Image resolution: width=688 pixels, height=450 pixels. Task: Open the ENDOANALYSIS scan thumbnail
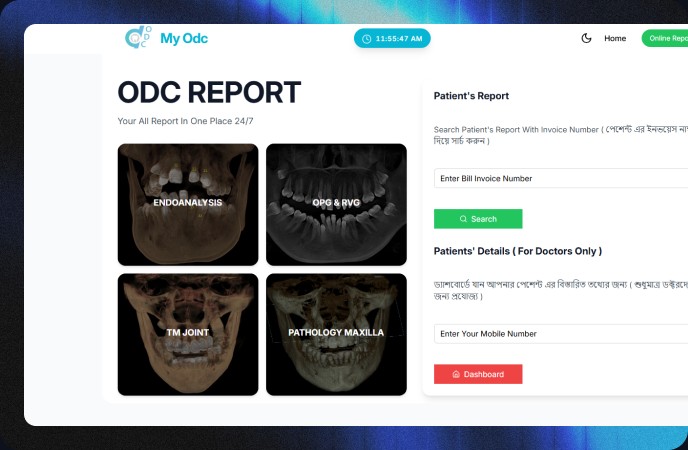point(188,204)
